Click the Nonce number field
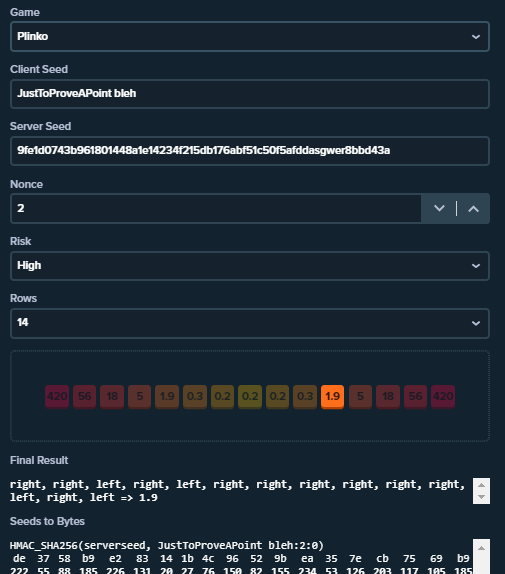The image size is (505, 574). coord(216,208)
